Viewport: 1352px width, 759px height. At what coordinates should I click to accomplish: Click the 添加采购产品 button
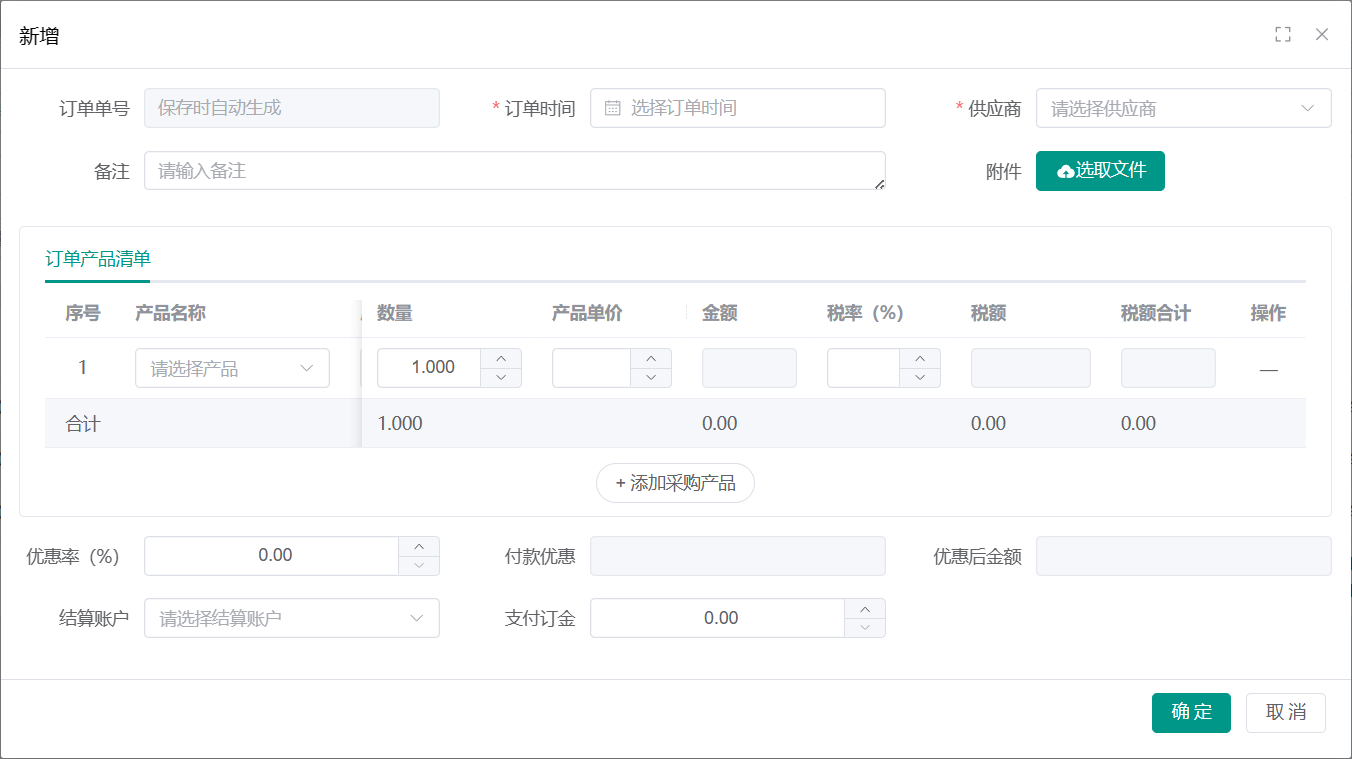[x=675, y=483]
